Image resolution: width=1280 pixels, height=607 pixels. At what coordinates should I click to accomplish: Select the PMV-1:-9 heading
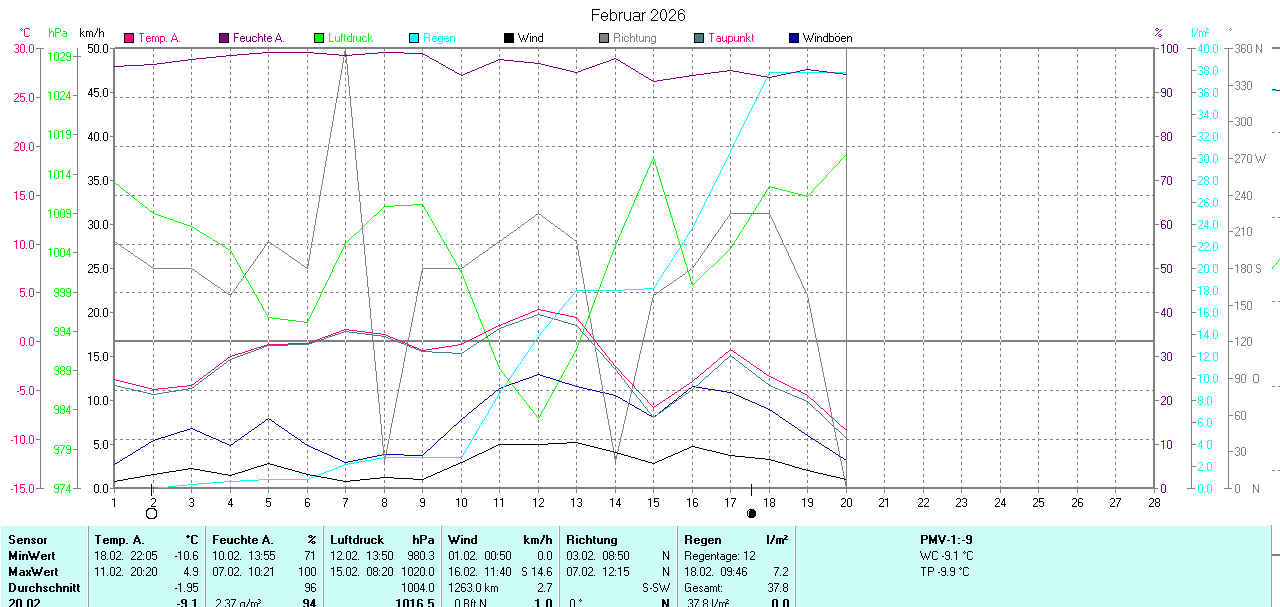point(946,540)
